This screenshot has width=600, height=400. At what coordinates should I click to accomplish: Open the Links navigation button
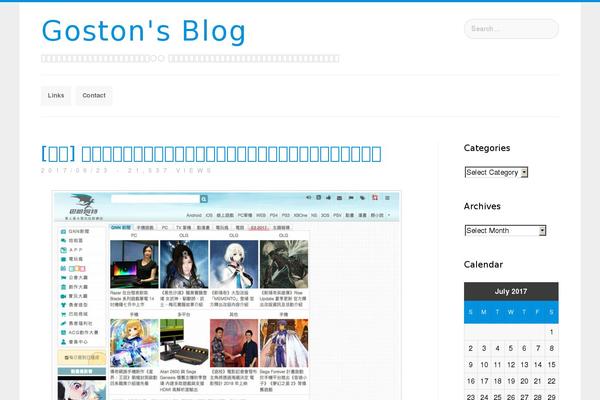[x=56, y=96]
